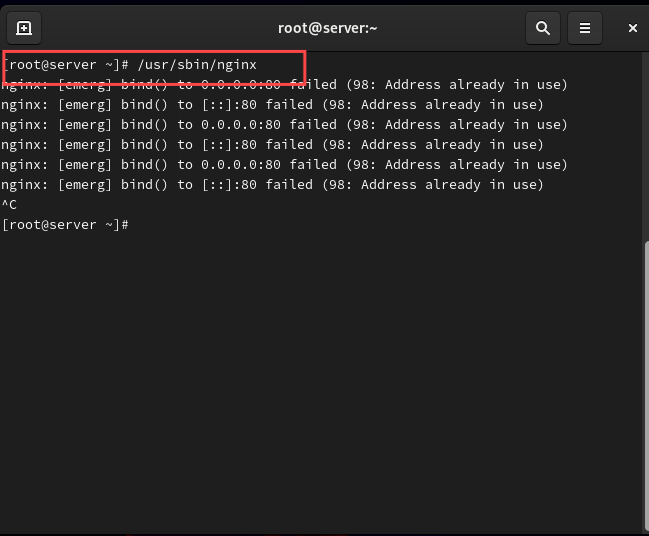Click the second [::]:80 failed error line
This screenshot has width=649, height=536.
(x=272, y=145)
